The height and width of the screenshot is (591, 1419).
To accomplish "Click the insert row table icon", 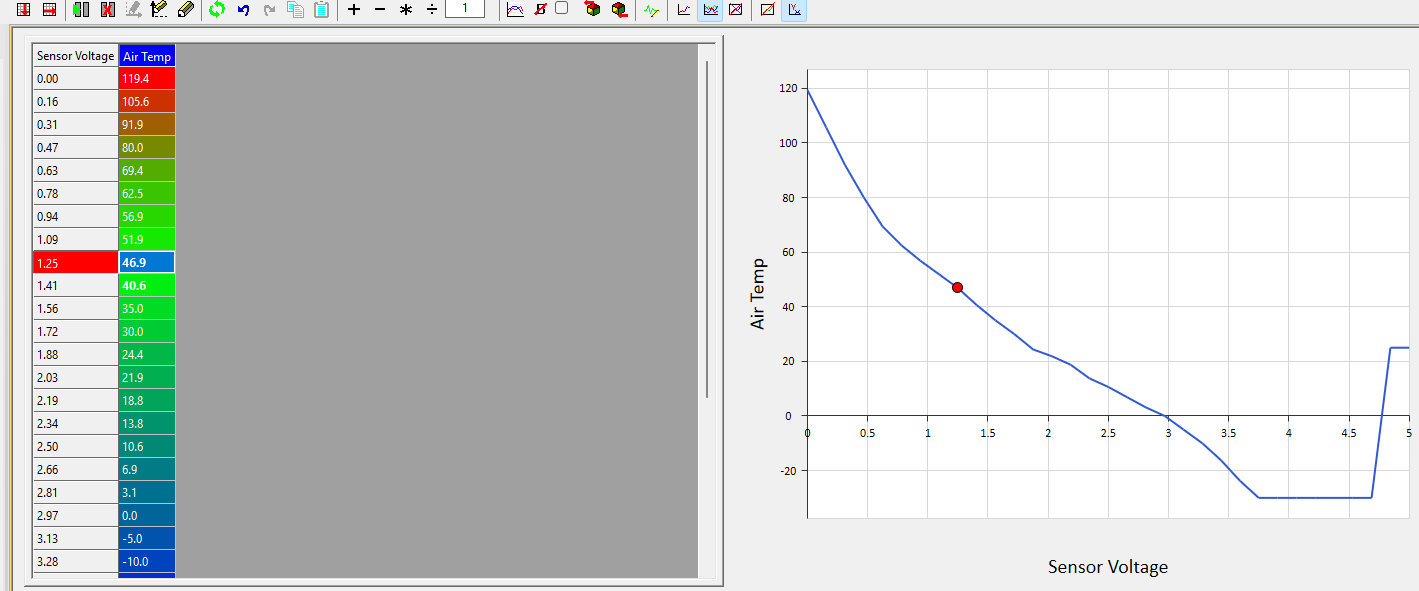I will coord(48,10).
